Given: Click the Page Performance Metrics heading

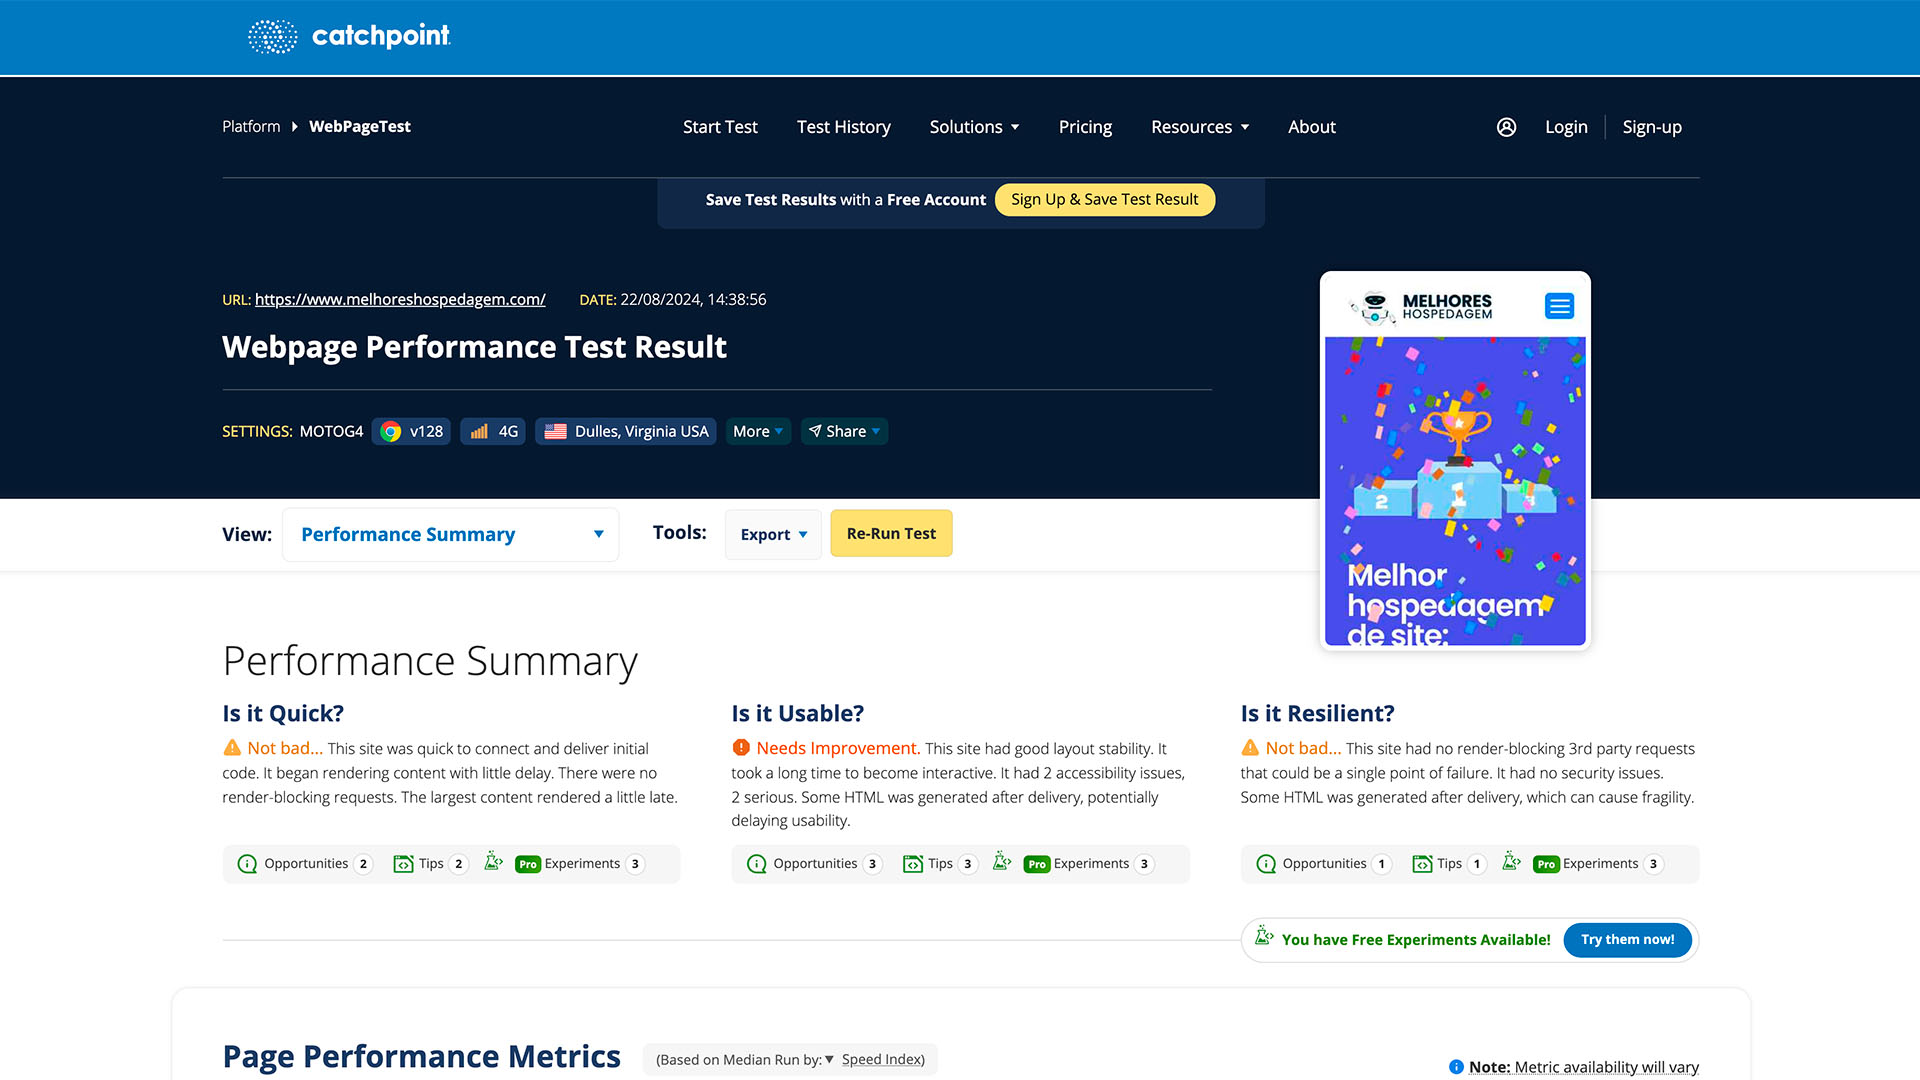Looking at the screenshot, I should pyautogui.click(x=421, y=1056).
